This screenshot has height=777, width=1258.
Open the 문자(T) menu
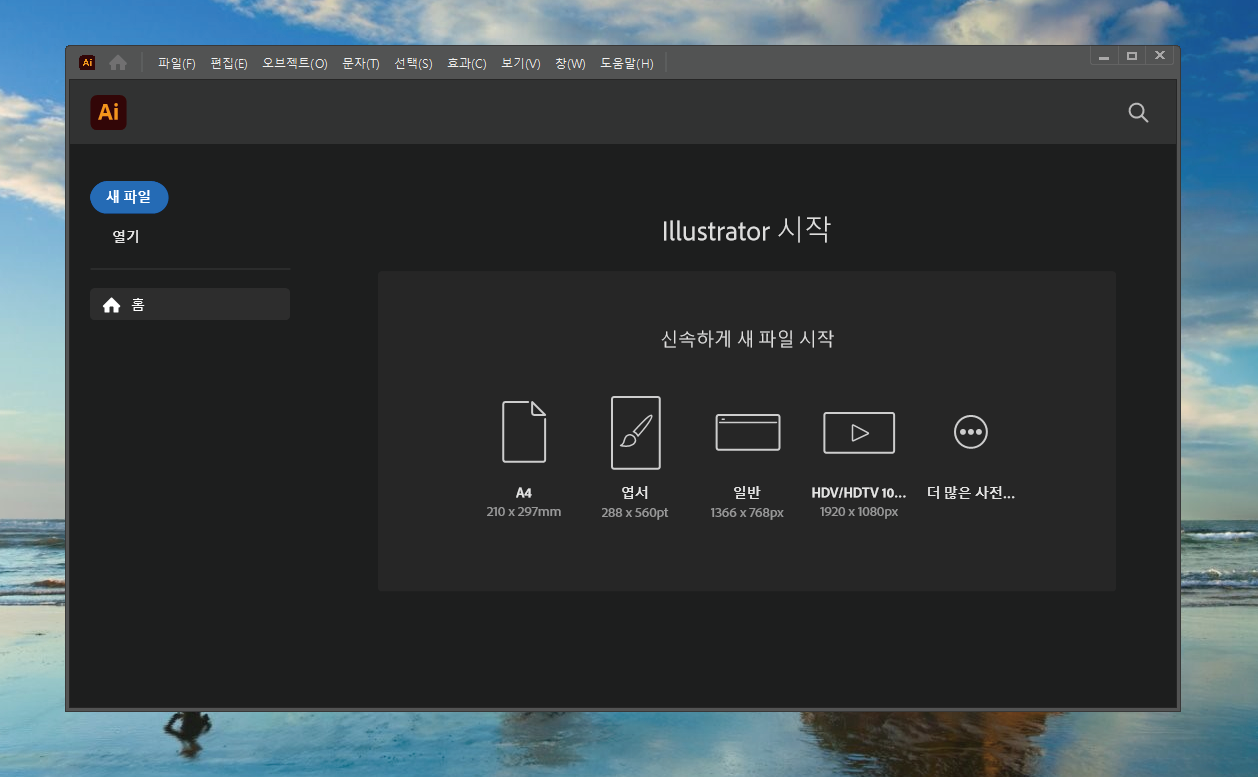click(361, 63)
